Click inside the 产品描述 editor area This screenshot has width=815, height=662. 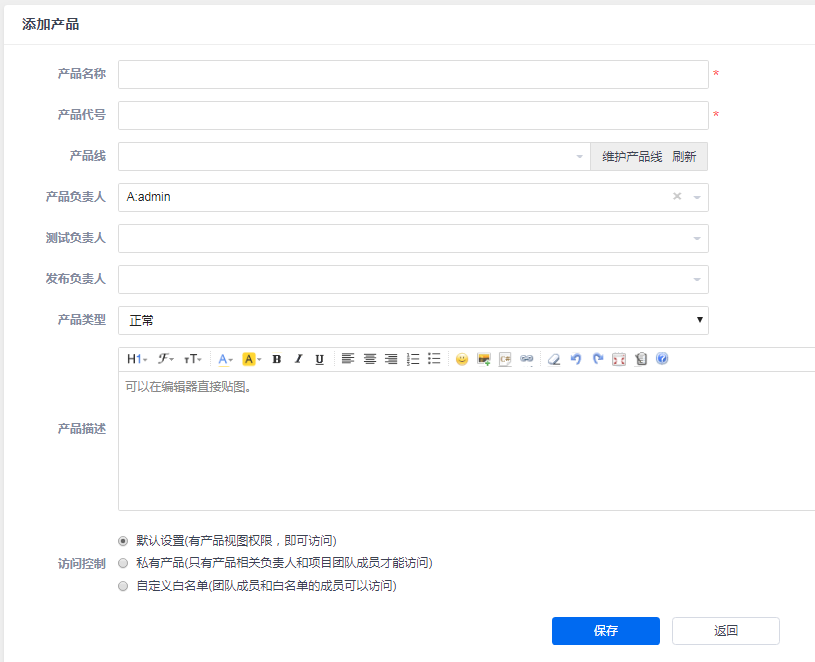click(x=466, y=441)
